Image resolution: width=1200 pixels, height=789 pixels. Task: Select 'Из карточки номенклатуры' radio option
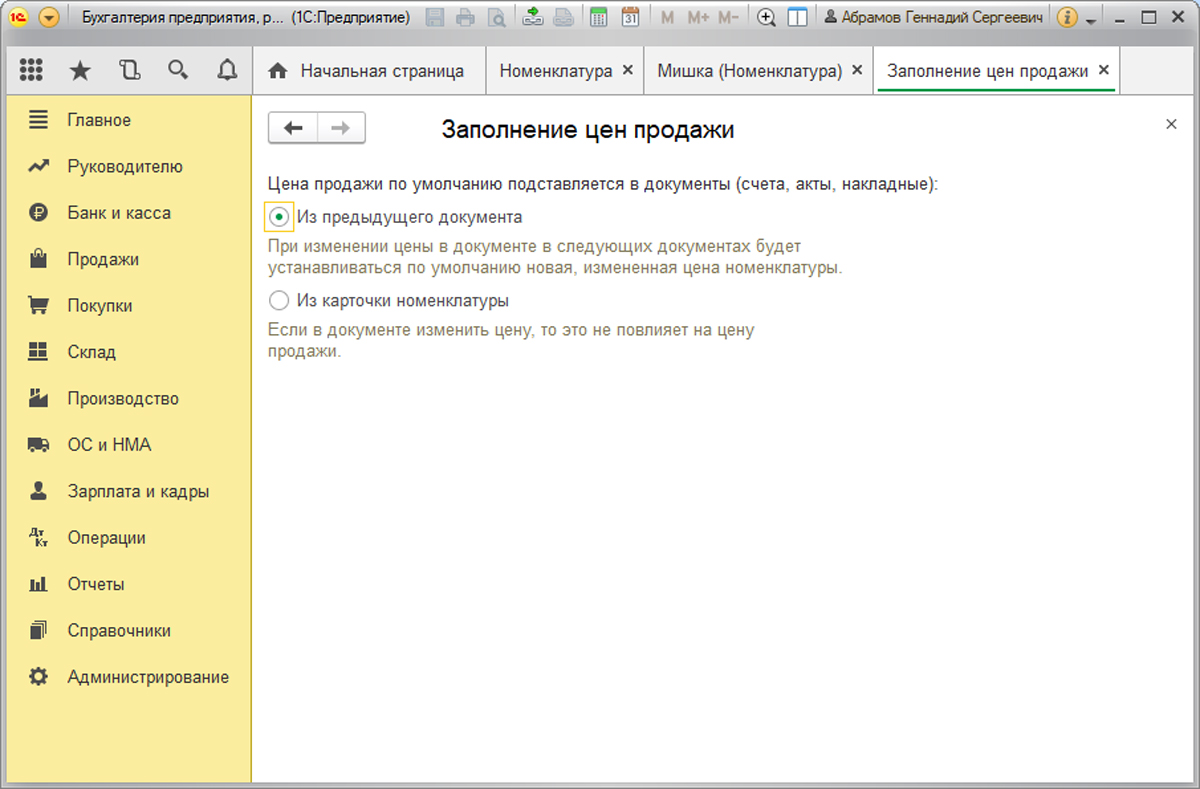280,300
